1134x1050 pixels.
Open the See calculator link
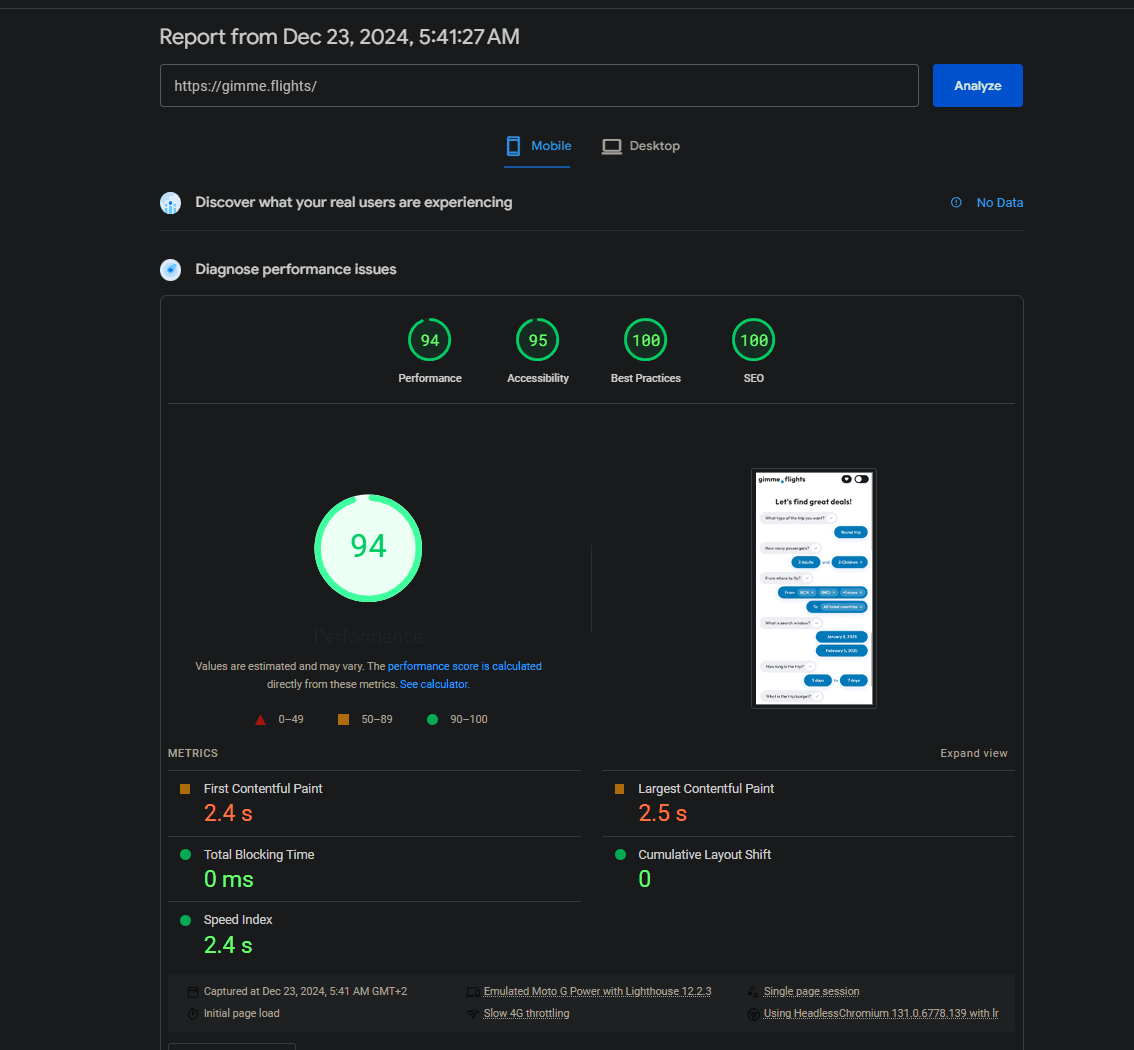(434, 685)
